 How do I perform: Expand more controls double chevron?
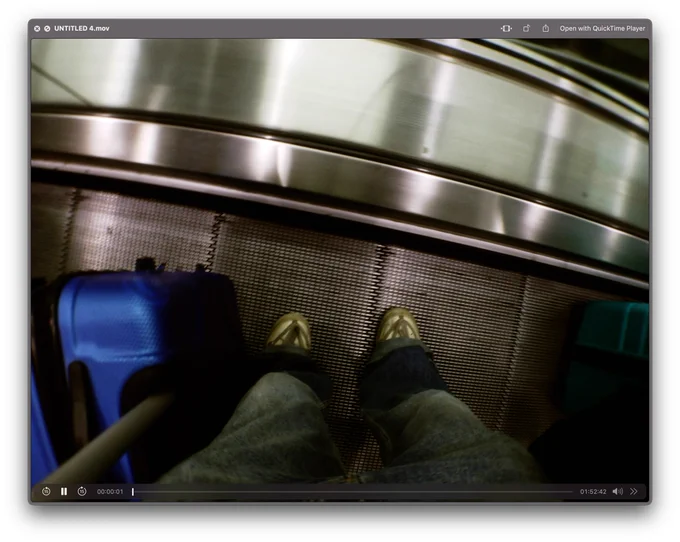pyautogui.click(x=634, y=491)
